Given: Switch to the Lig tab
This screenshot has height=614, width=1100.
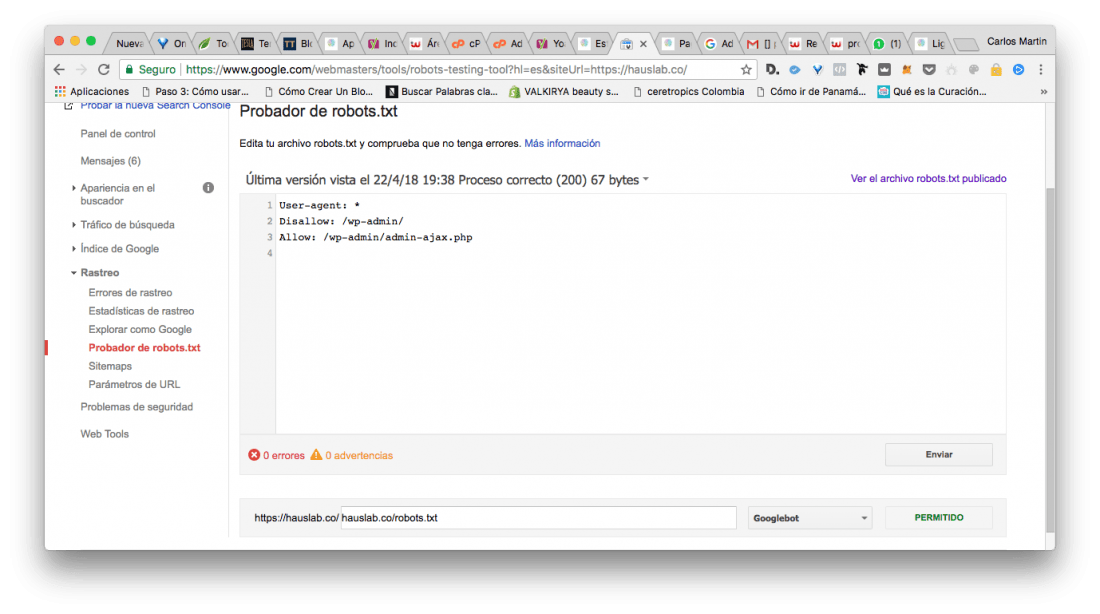Looking at the screenshot, I should [931, 44].
